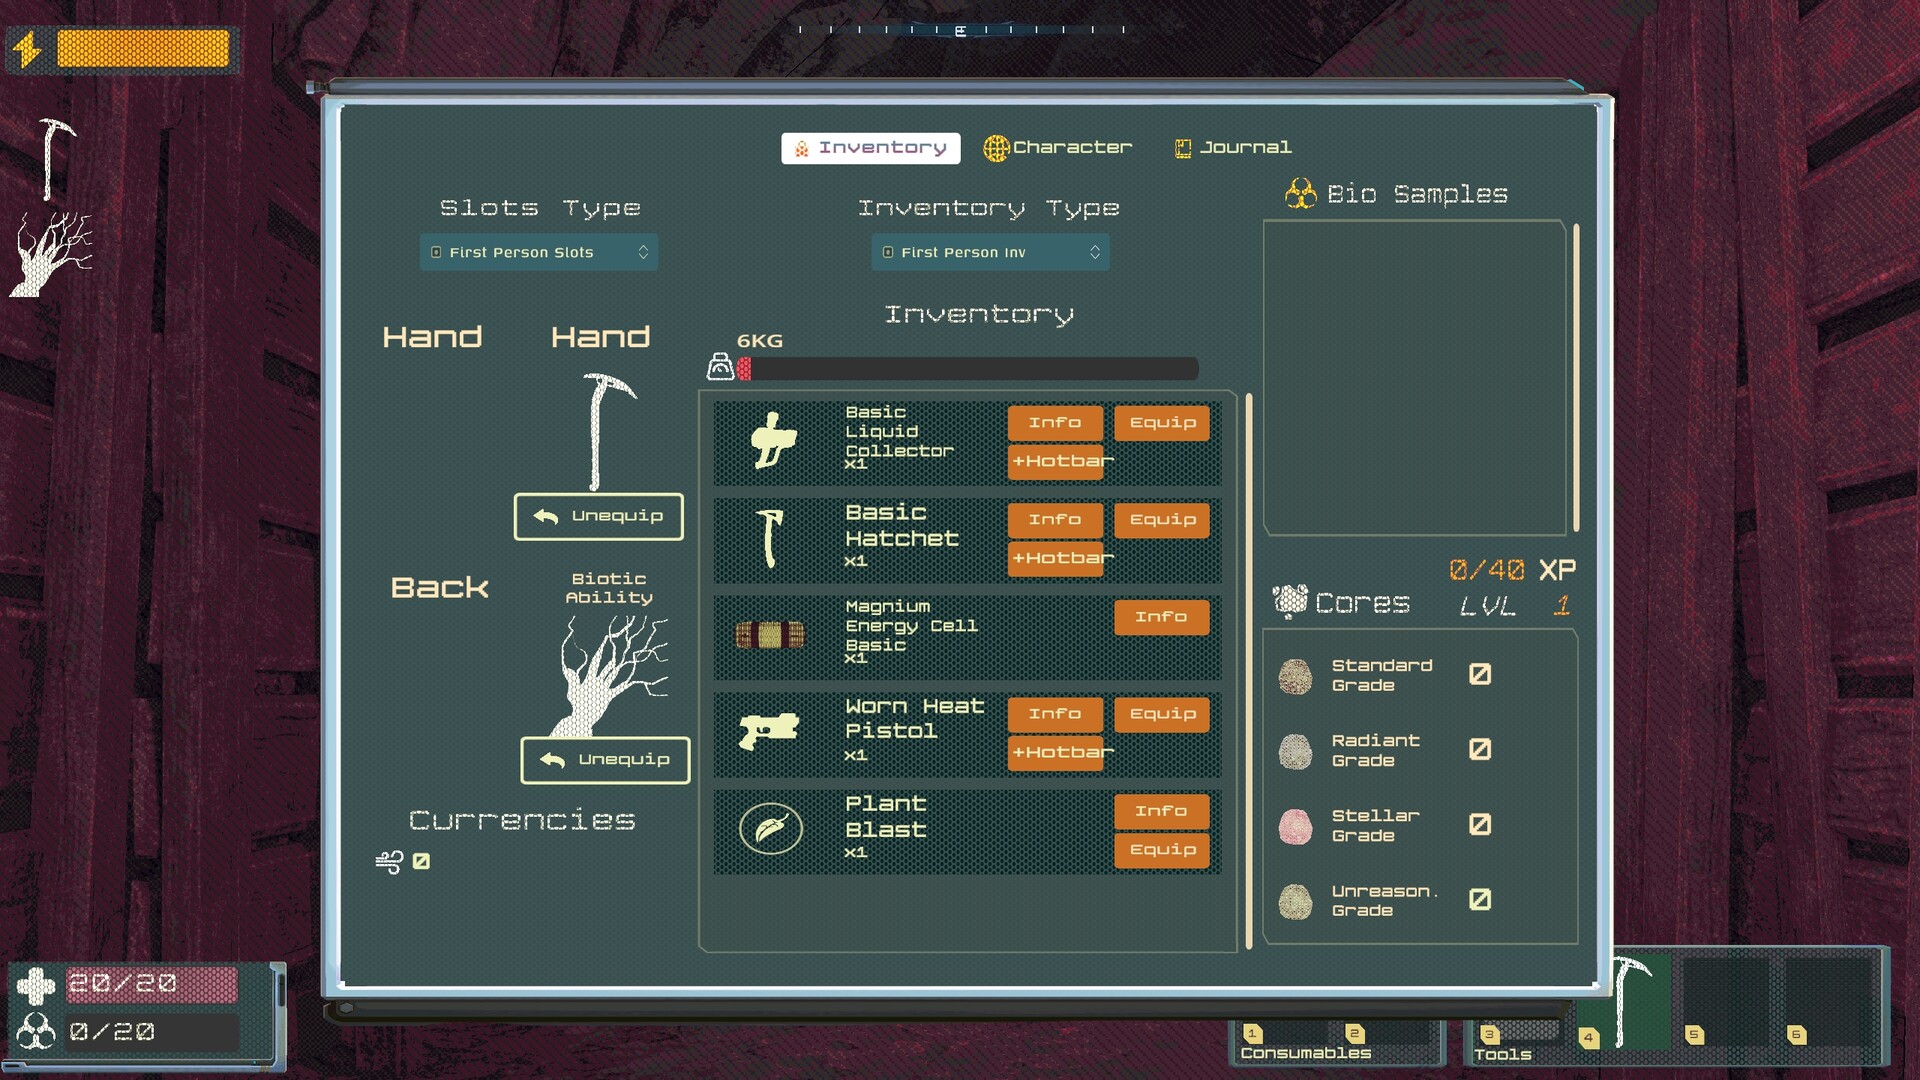Equip the Worn Heat Pistol
This screenshot has height=1080, width=1920.
(1162, 714)
